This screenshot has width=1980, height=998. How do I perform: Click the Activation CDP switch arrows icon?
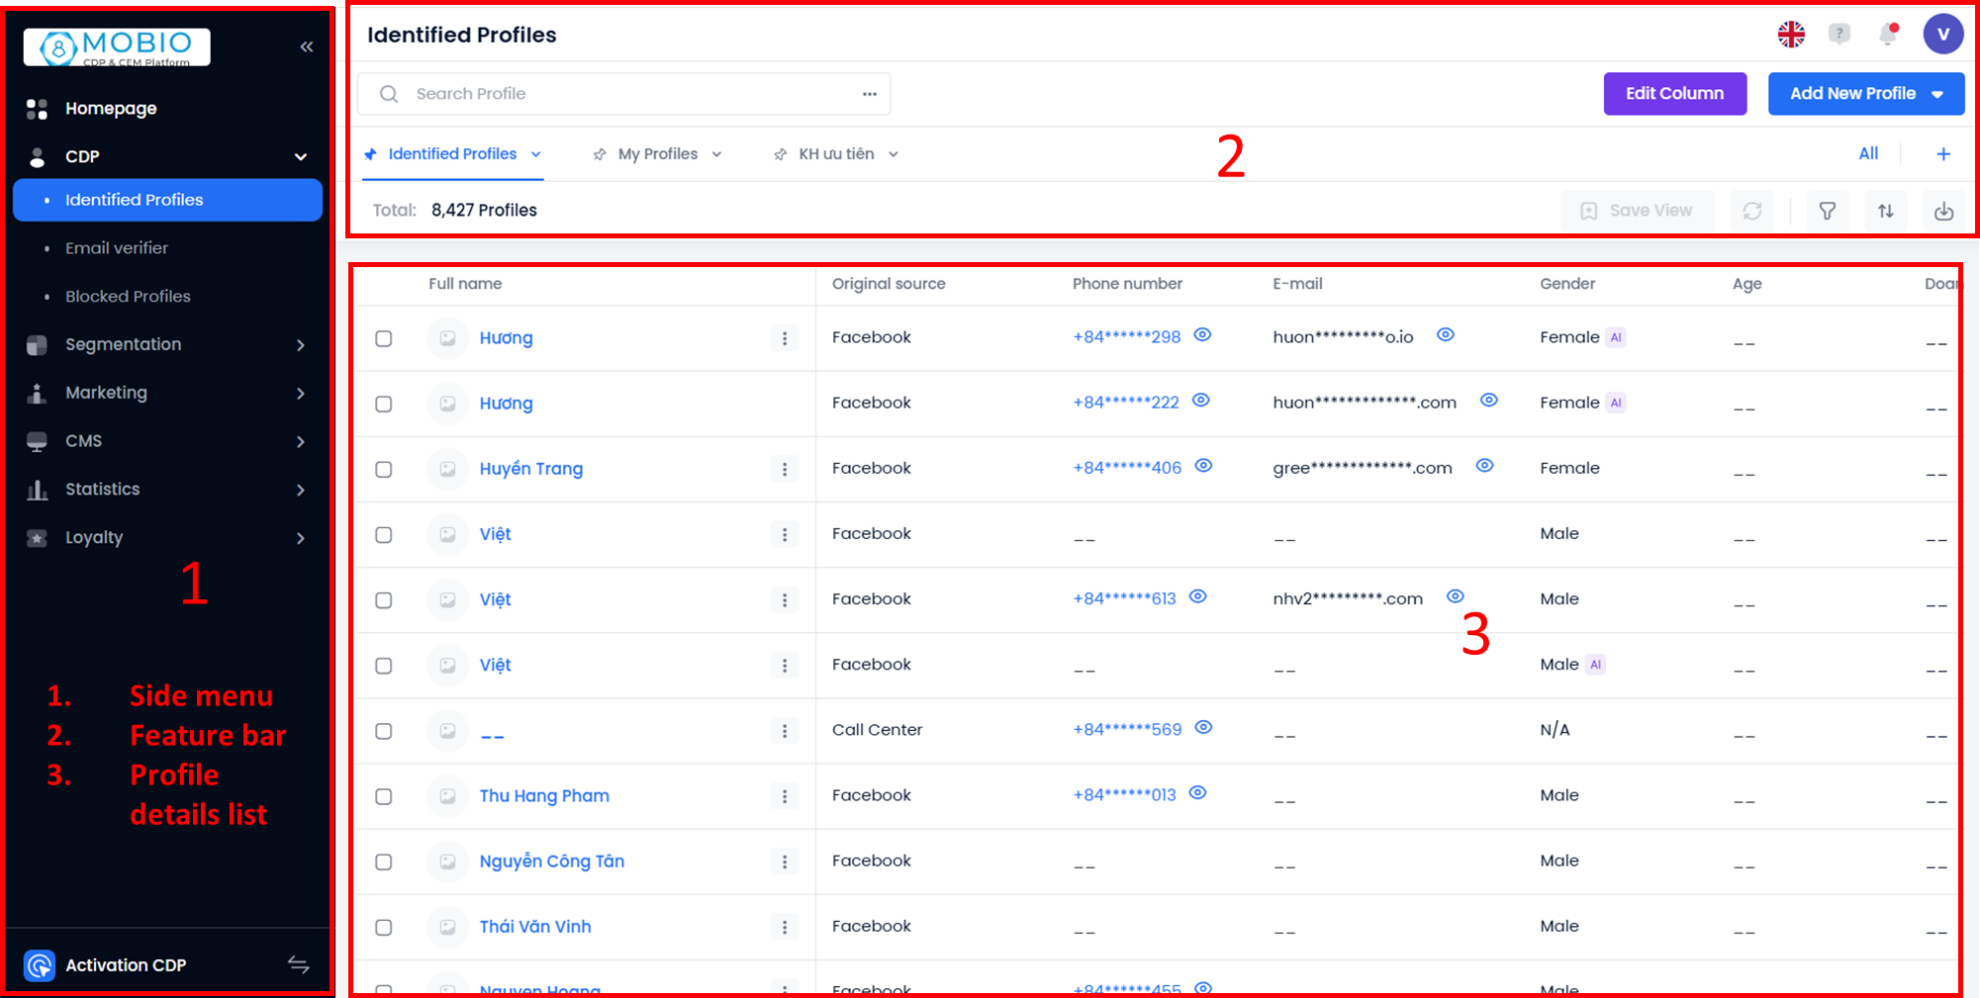coord(298,965)
